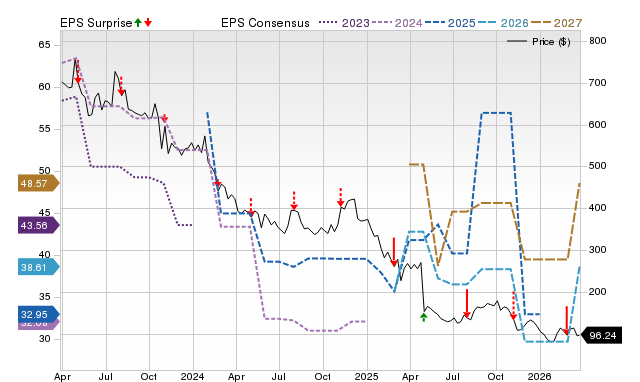640x382 pixels.
Task: Click the 30 left-axis EPS label
Action: [44, 339]
